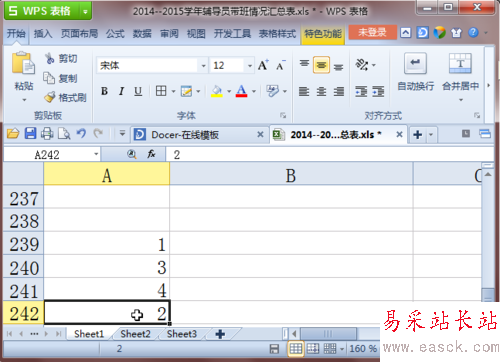Switch to Sheet3 tab
Screen dimensions: 500x362
pos(182,334)
